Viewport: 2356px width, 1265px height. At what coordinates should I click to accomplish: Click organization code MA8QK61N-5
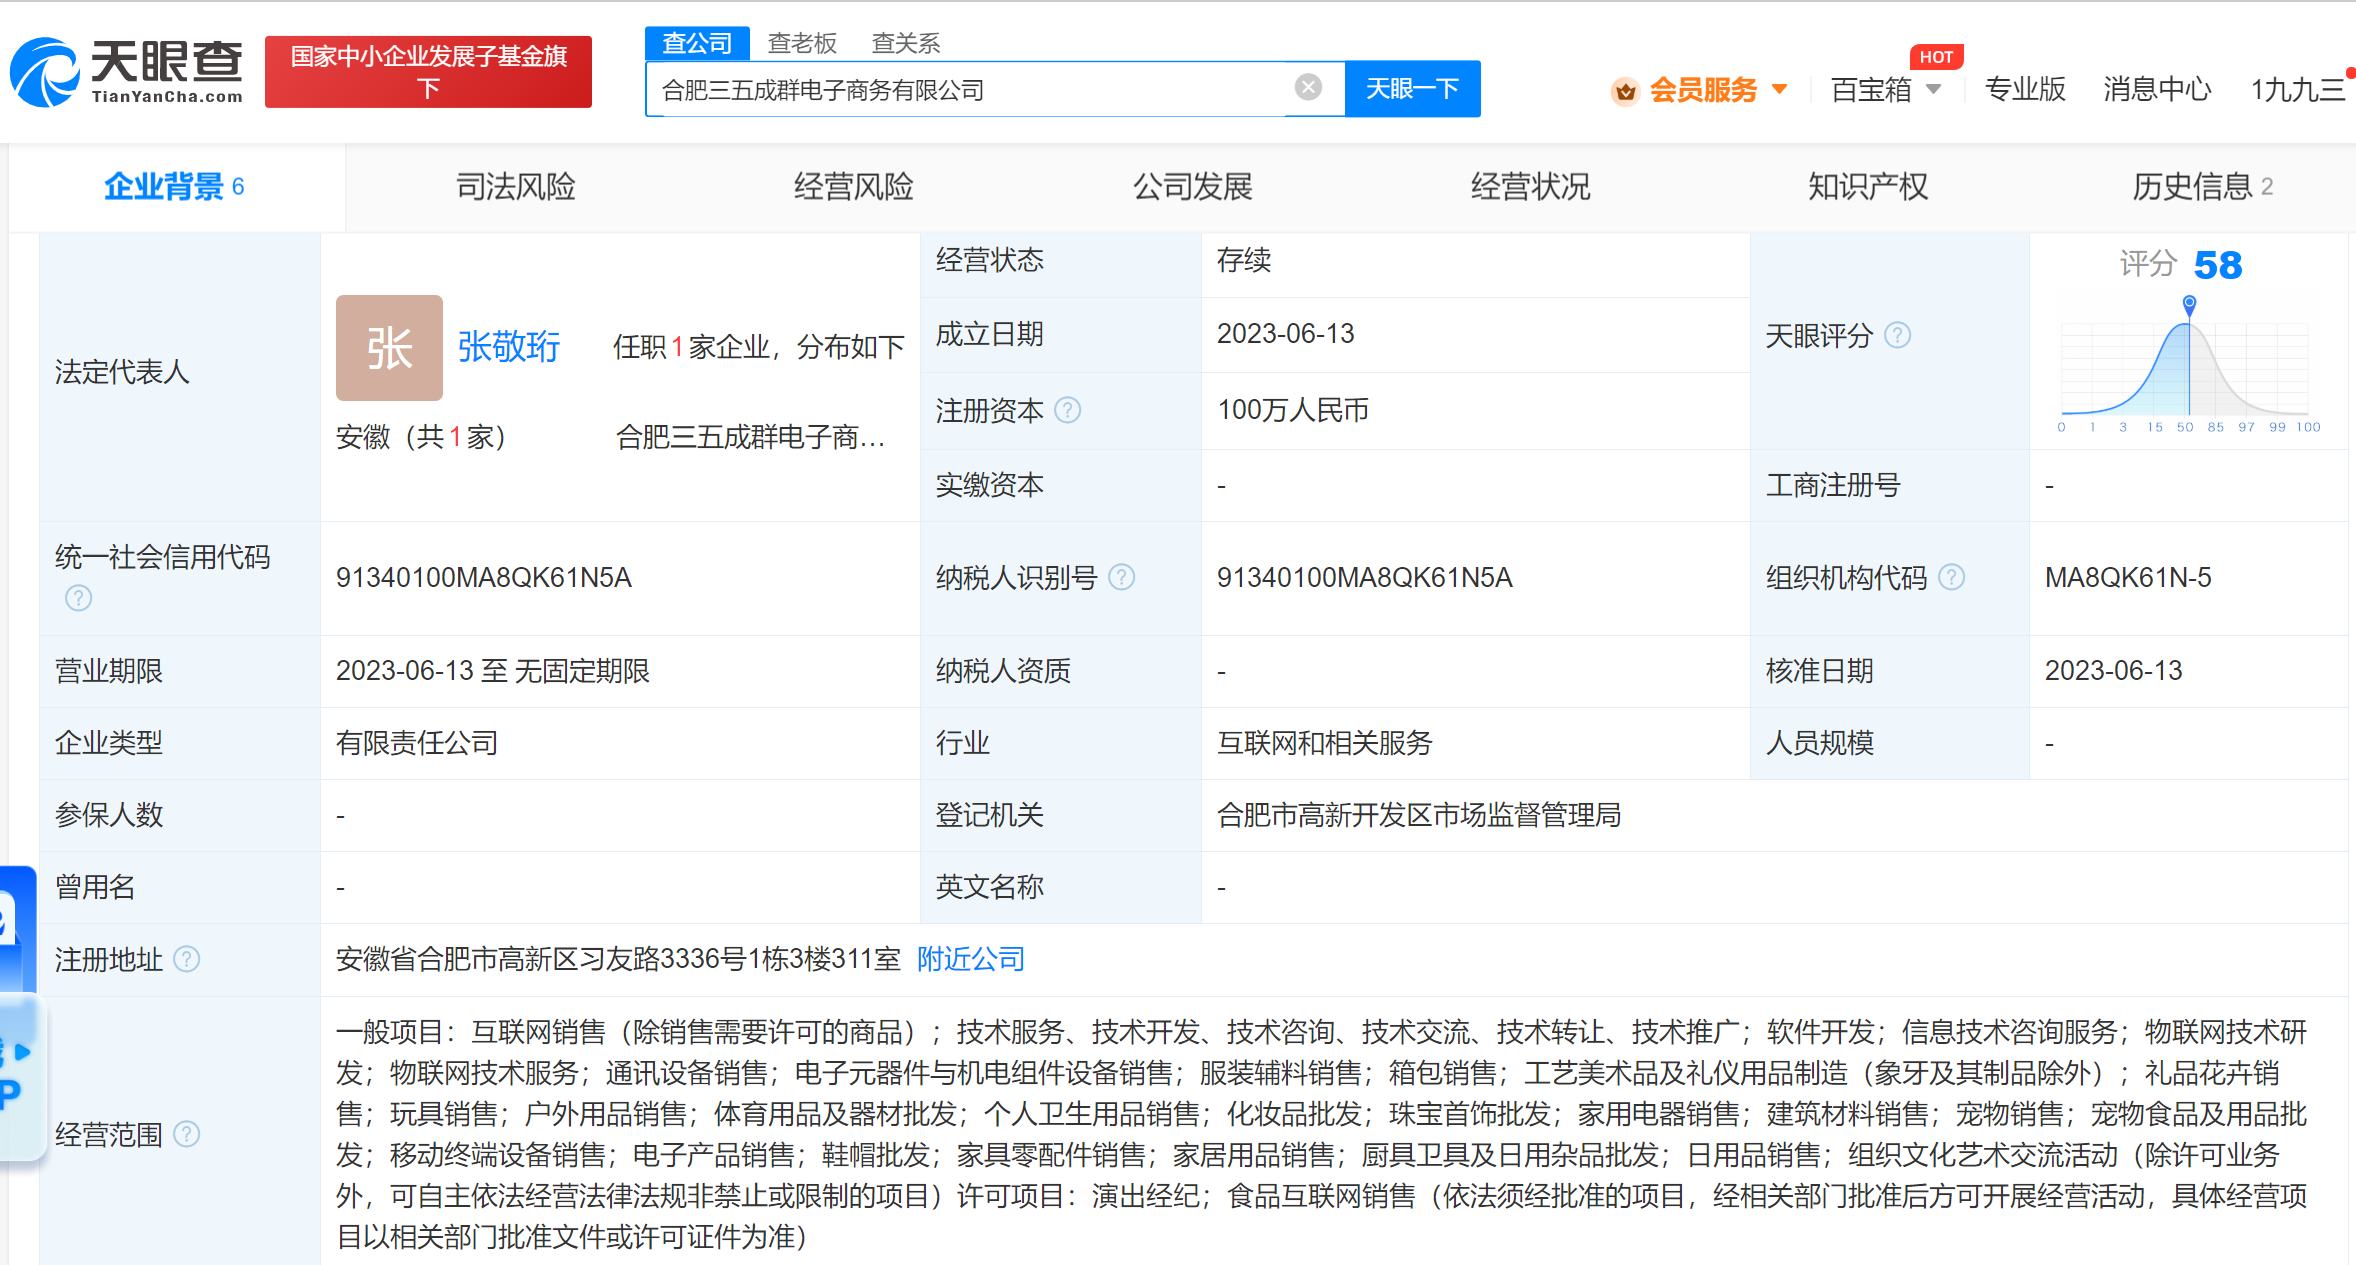(2128, 577)
